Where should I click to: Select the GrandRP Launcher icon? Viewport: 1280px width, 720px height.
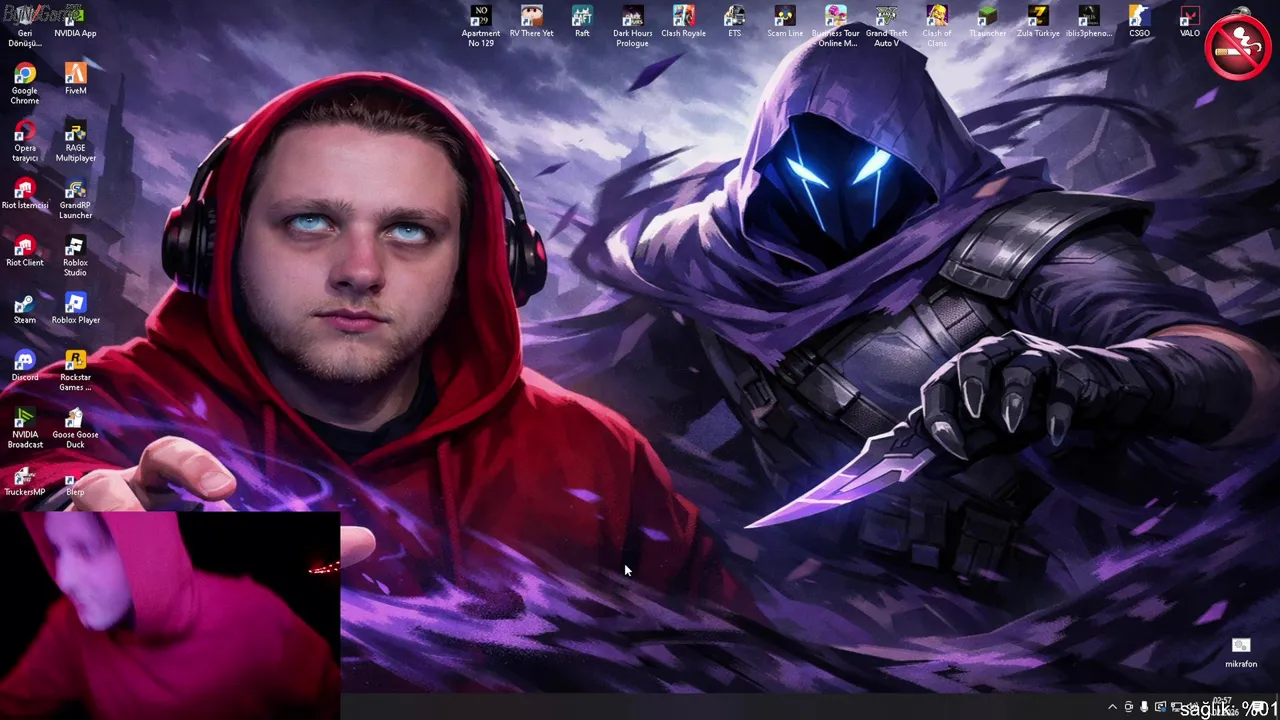pos(75,199)
